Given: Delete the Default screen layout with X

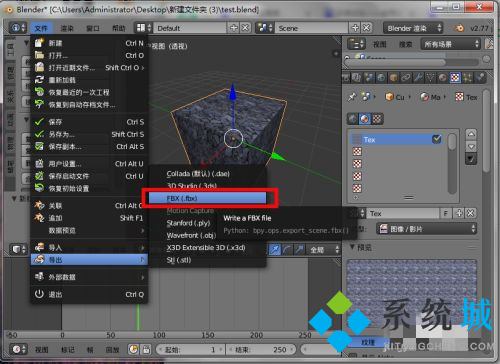Looking at the screenshot, I should click(x=245, y=28).
